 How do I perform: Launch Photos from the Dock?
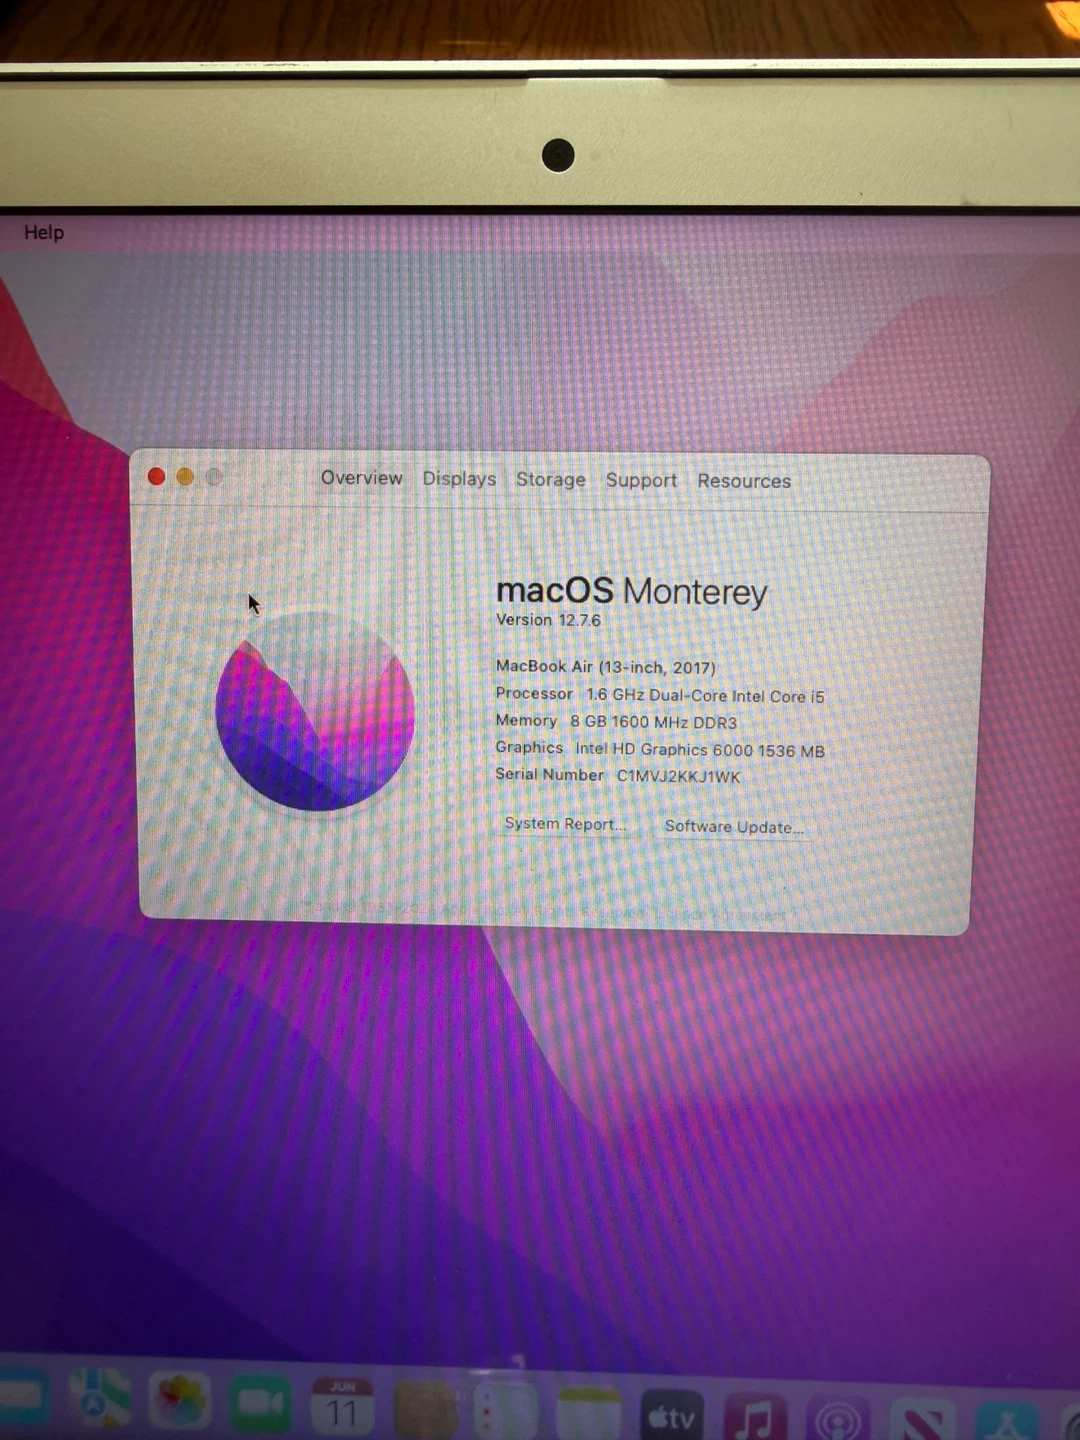[180, 1402]
